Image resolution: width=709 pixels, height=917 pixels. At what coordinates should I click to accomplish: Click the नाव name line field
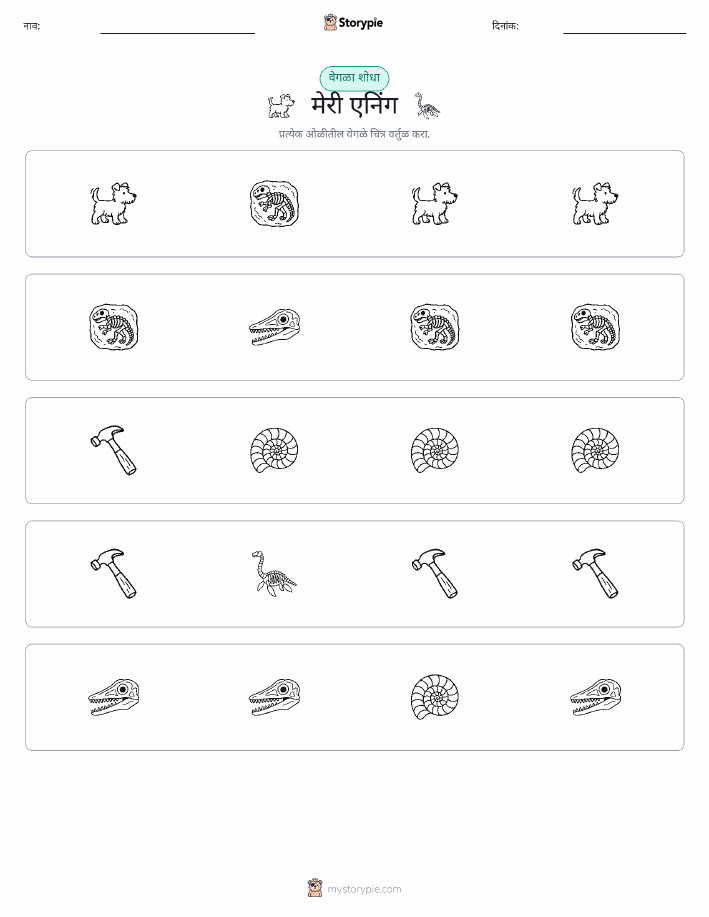[x=177, y=28]
